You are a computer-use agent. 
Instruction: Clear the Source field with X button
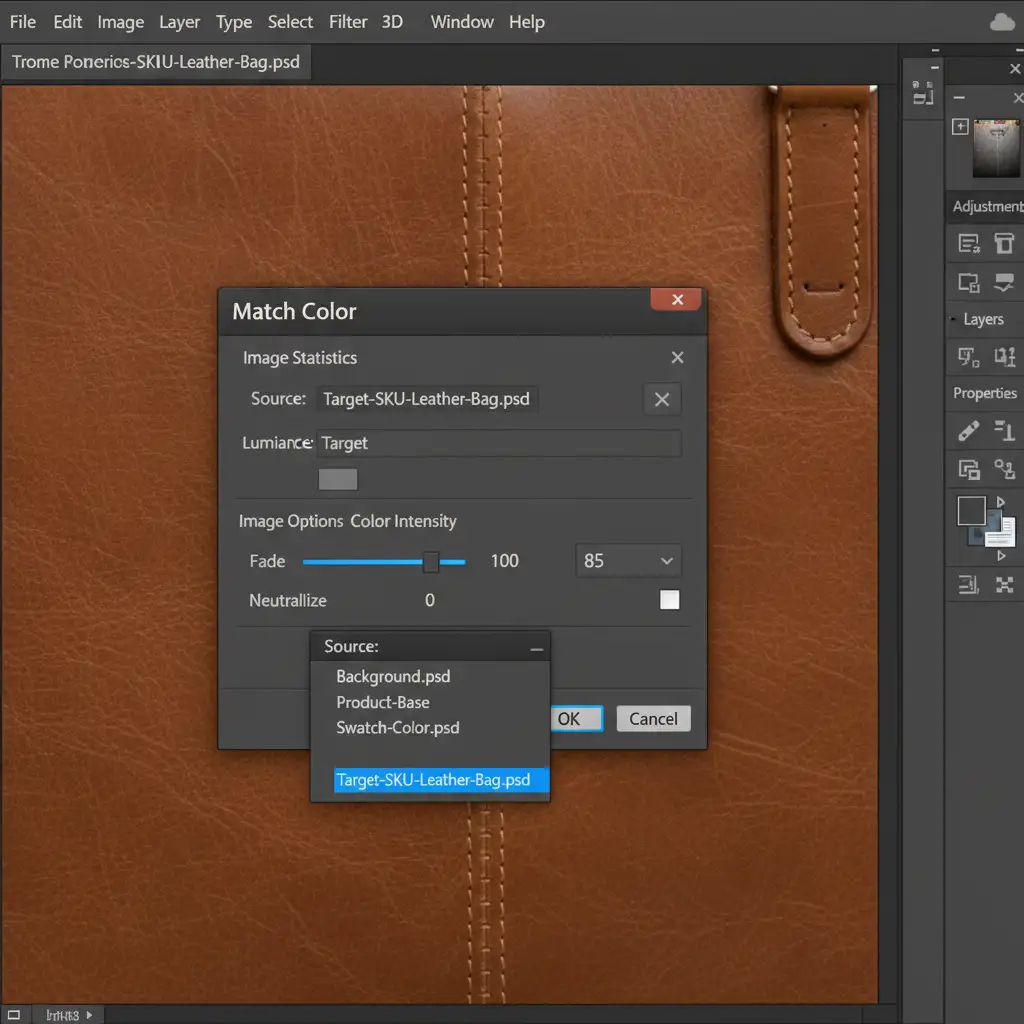pyautogui.click(x=661, y=399)
